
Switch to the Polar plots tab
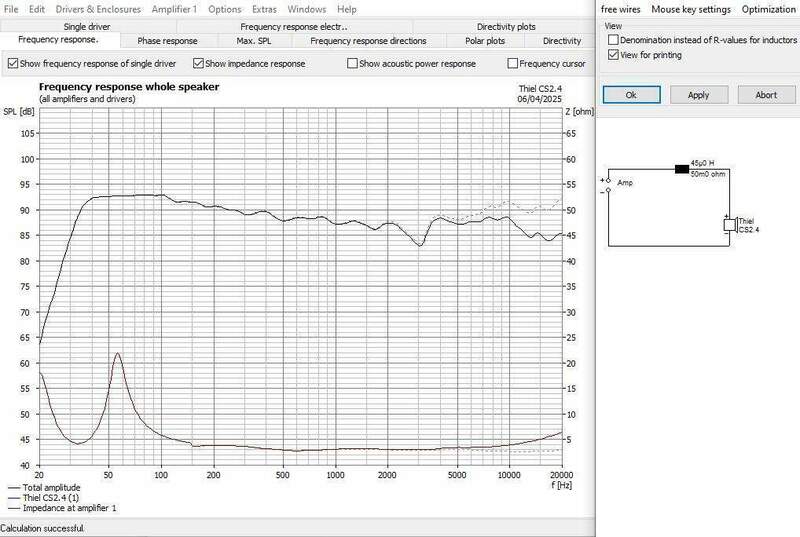pyautogui.click(x=479, y=41)
